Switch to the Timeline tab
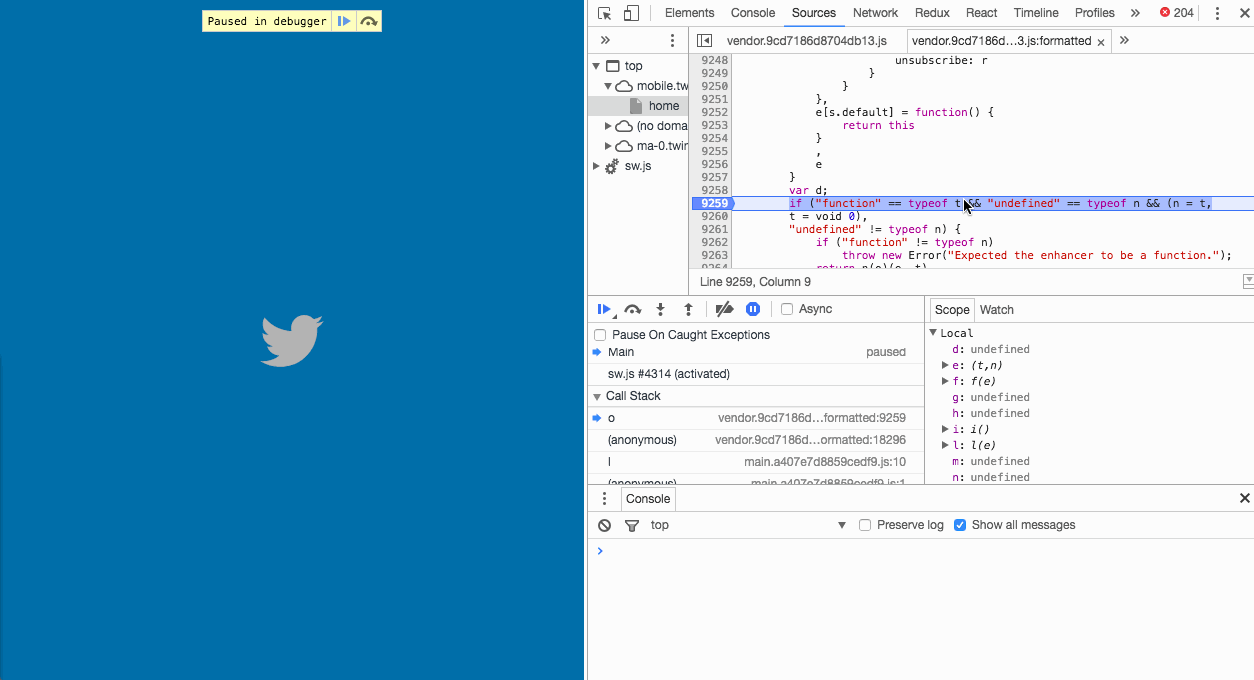 click(x=1036, y=13)
